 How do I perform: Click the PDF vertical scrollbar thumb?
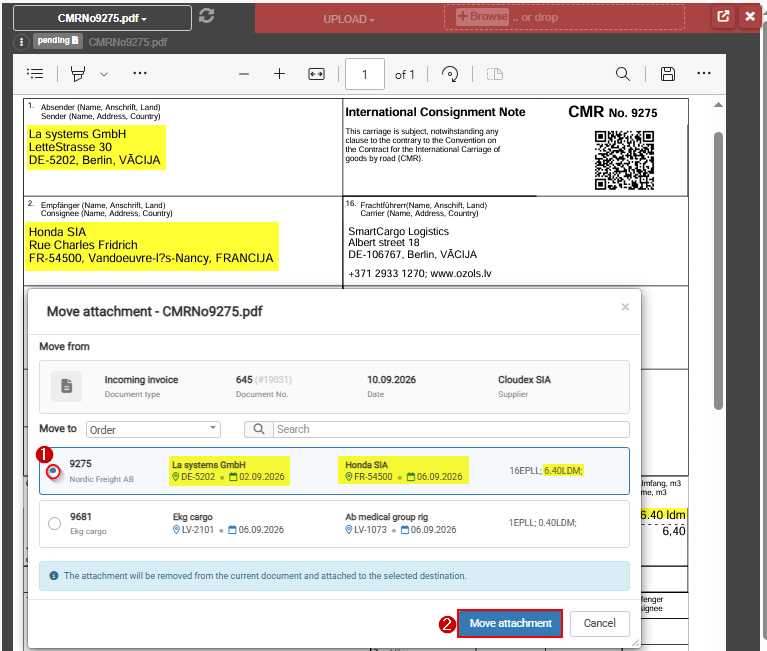tap(718, 271)
